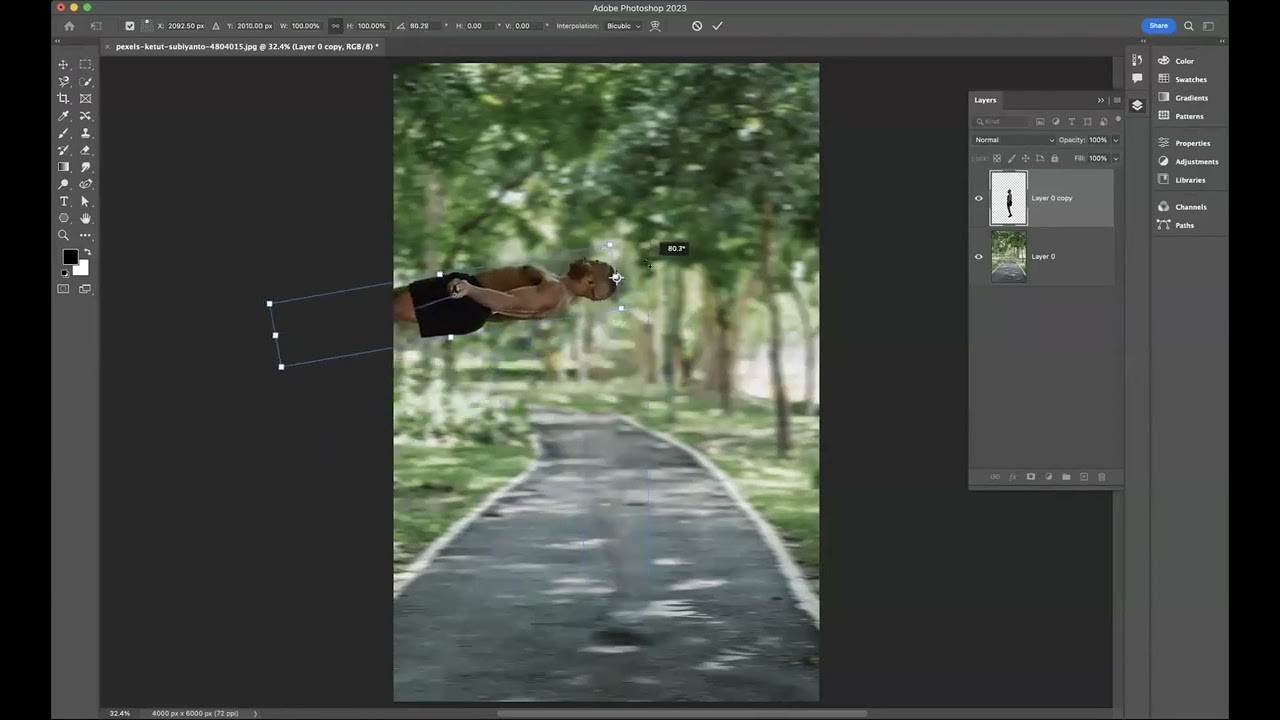Open the search icon in the top right
1280x720 pixels.
pos(1189,26)
